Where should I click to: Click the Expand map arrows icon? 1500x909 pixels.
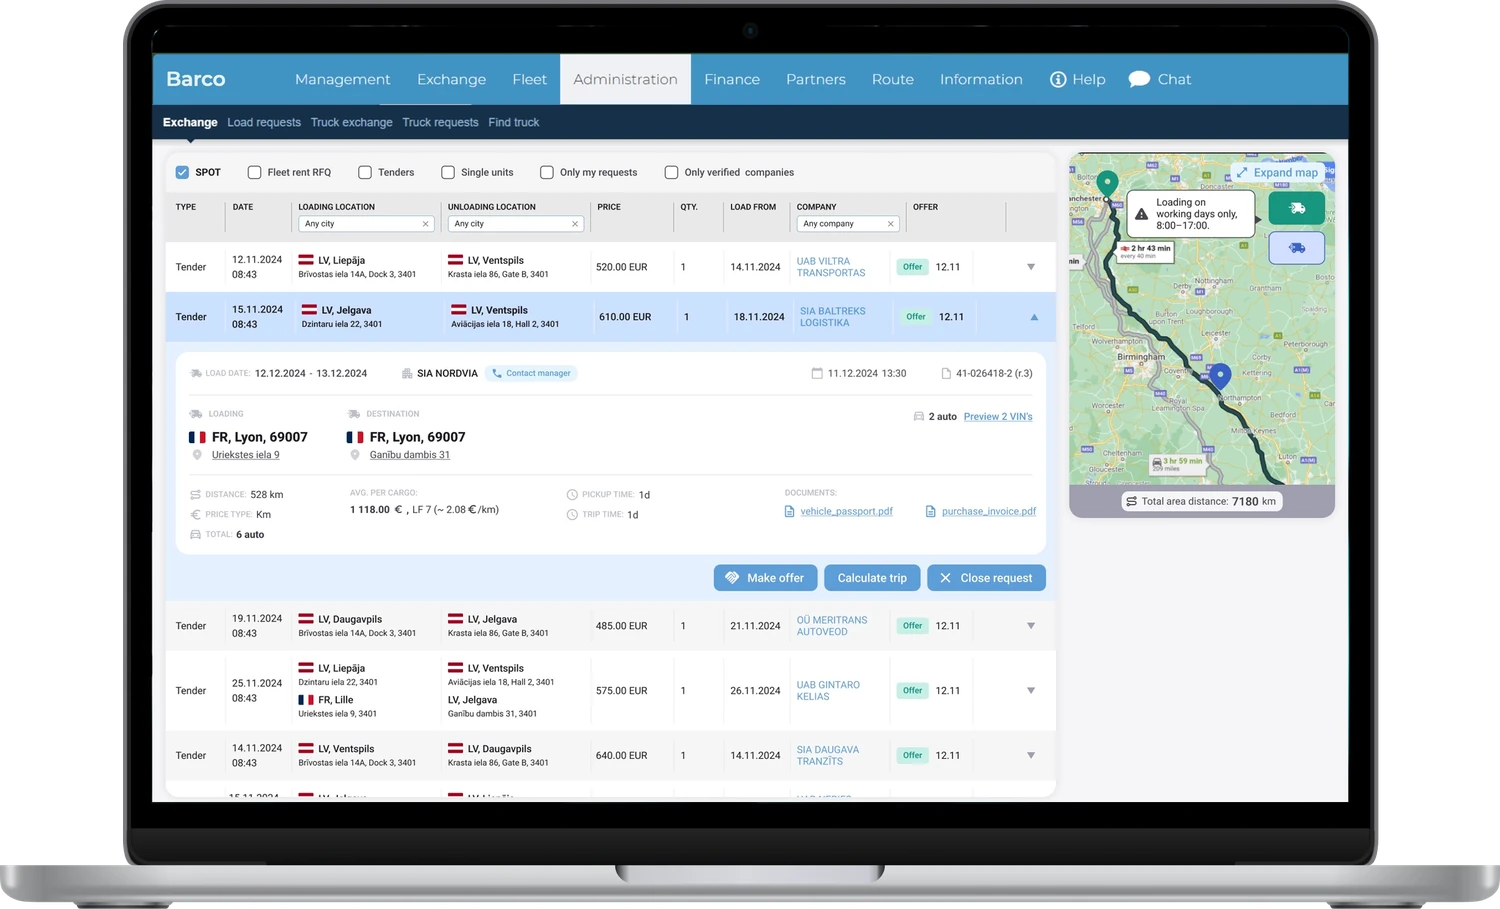coord(1242,173)
